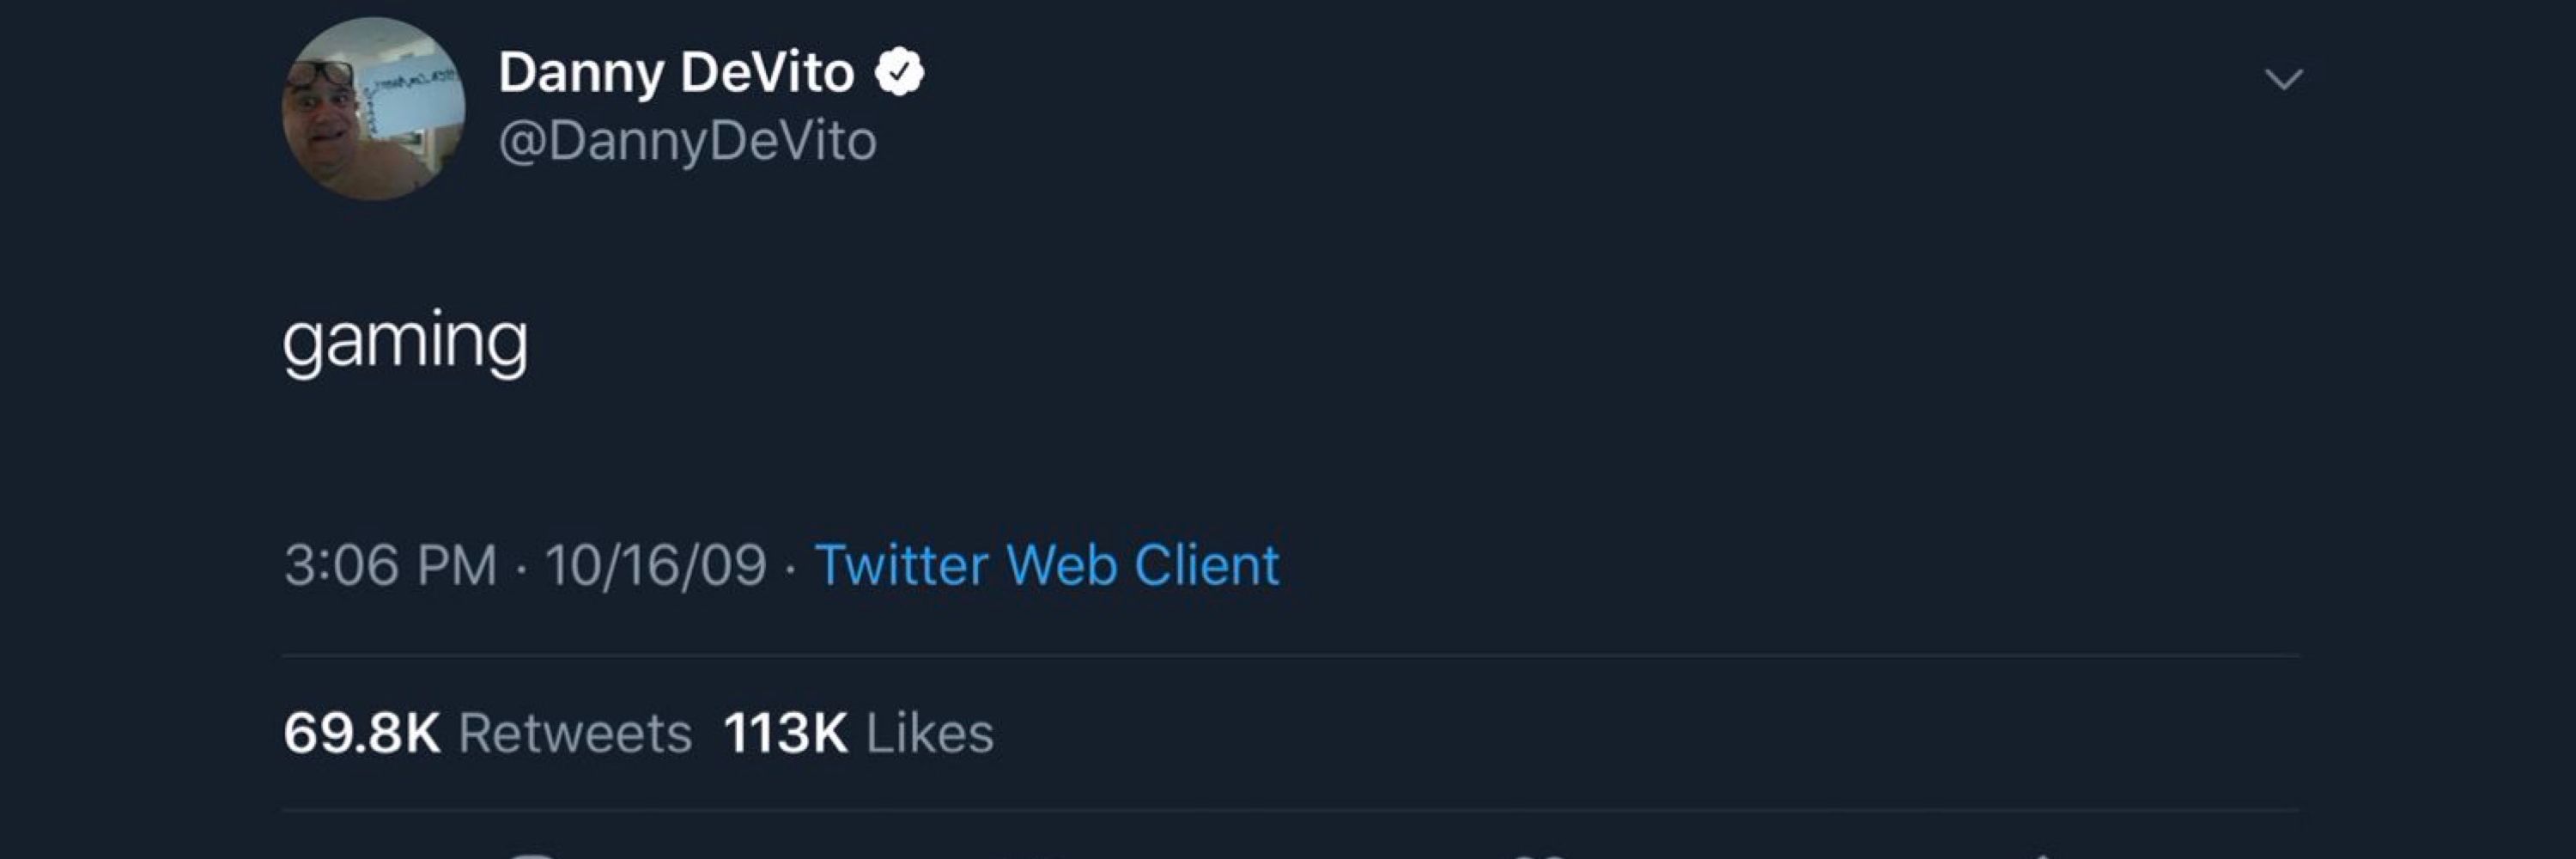Click the 69.8K retweet count
2576x859 pixels.
(362, 733)
